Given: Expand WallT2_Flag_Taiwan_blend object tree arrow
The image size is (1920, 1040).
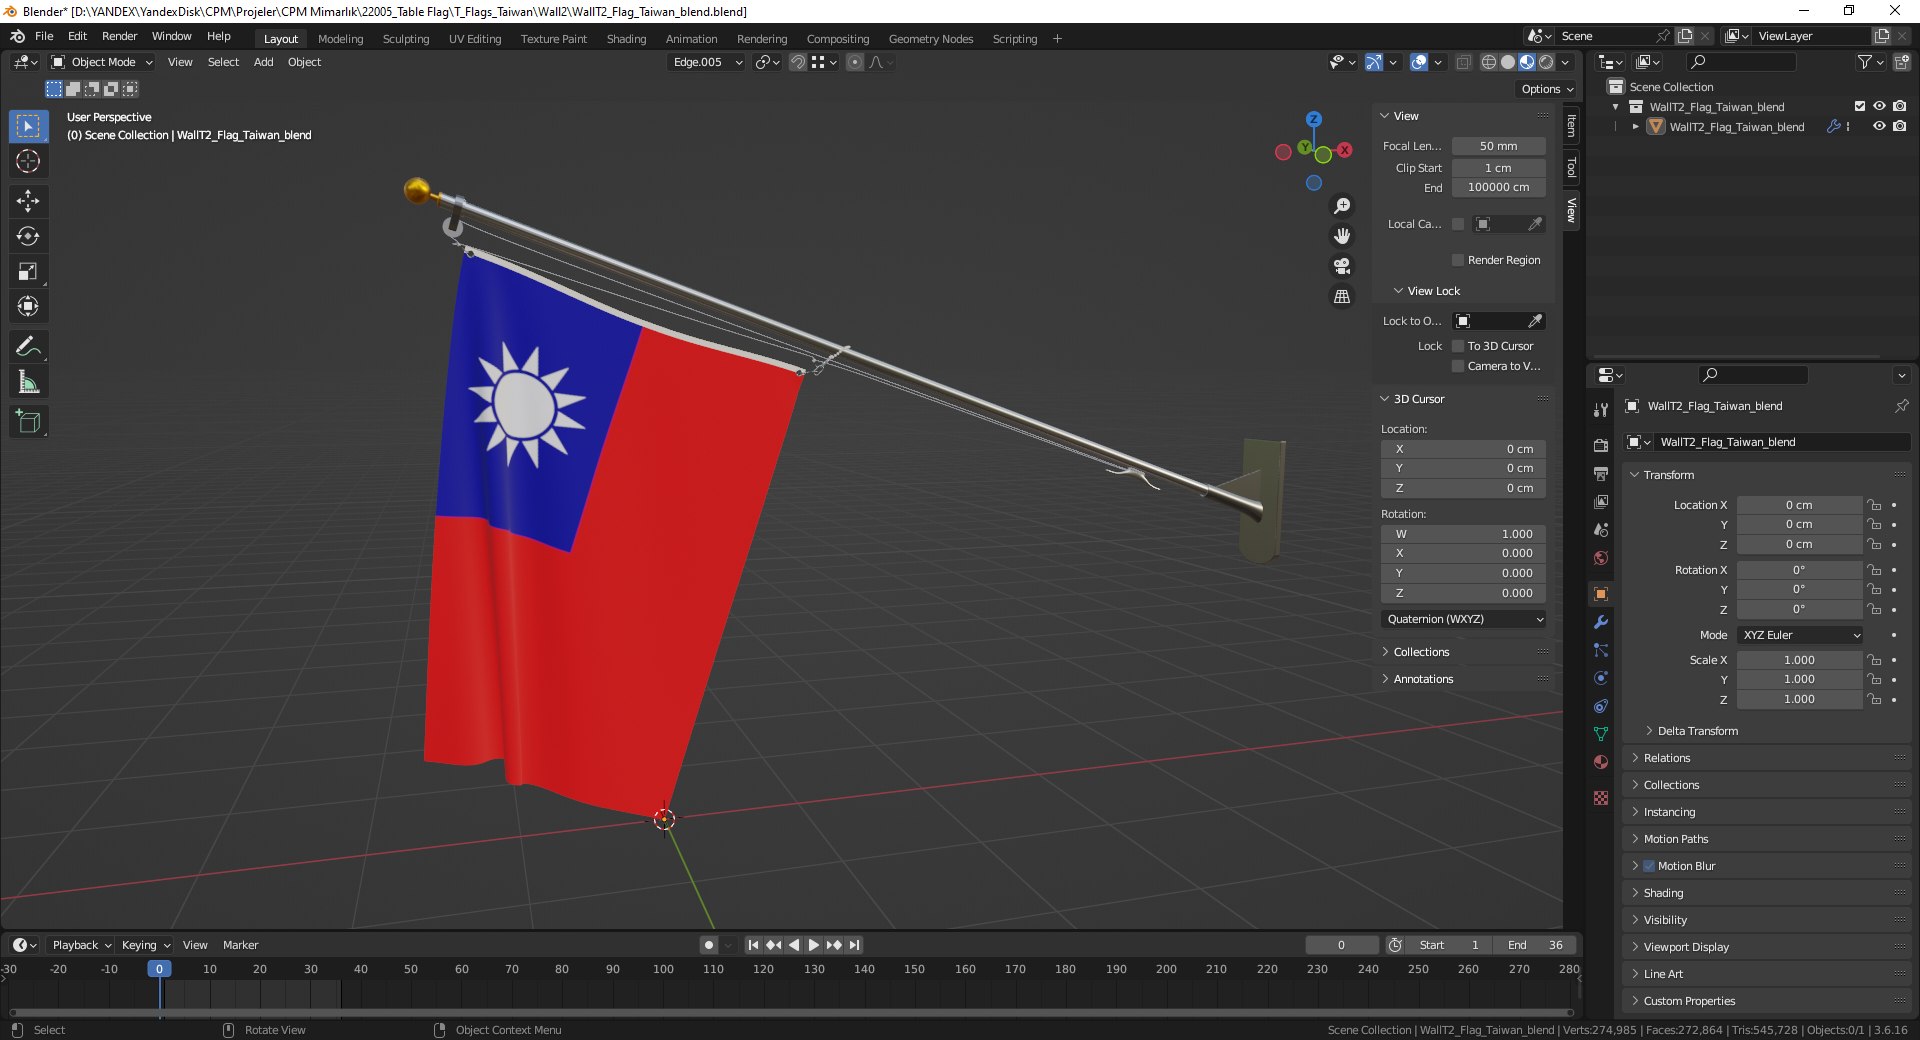Looking at the screenshot, I should pyautogui.click(x=1636, y=127).
